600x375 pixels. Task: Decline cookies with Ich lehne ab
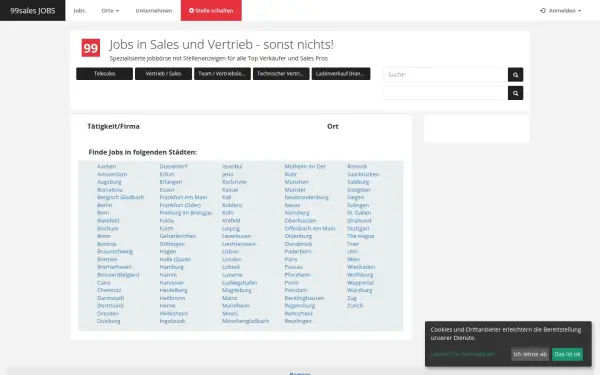530,354
